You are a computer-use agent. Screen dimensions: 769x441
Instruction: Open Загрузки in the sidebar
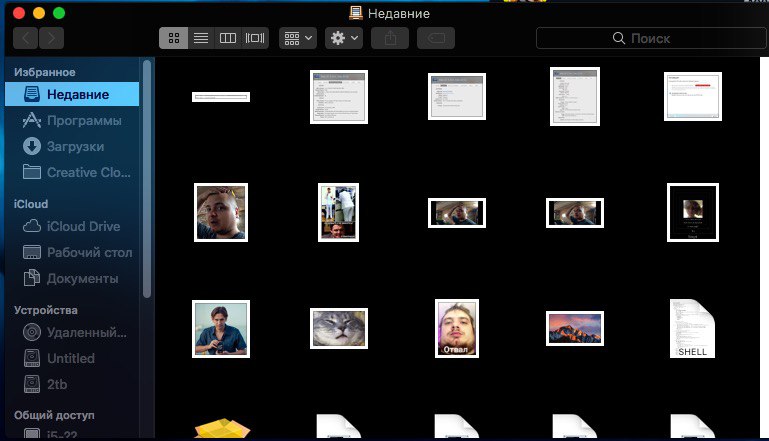click(72, 146)
